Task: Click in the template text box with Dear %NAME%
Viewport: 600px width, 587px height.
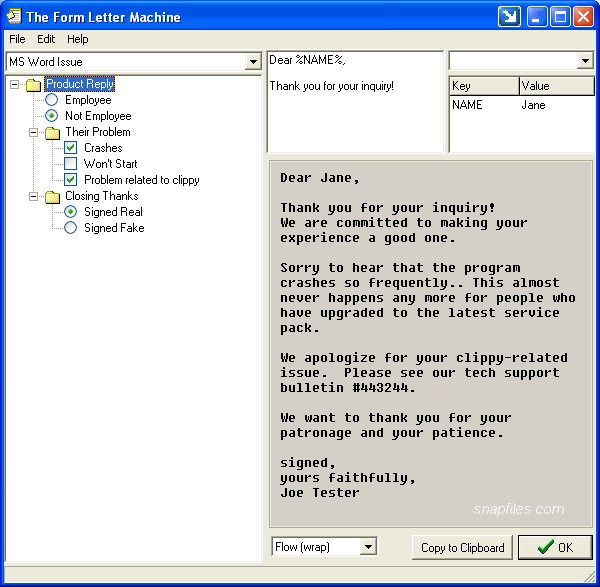Action: [355, 101]
